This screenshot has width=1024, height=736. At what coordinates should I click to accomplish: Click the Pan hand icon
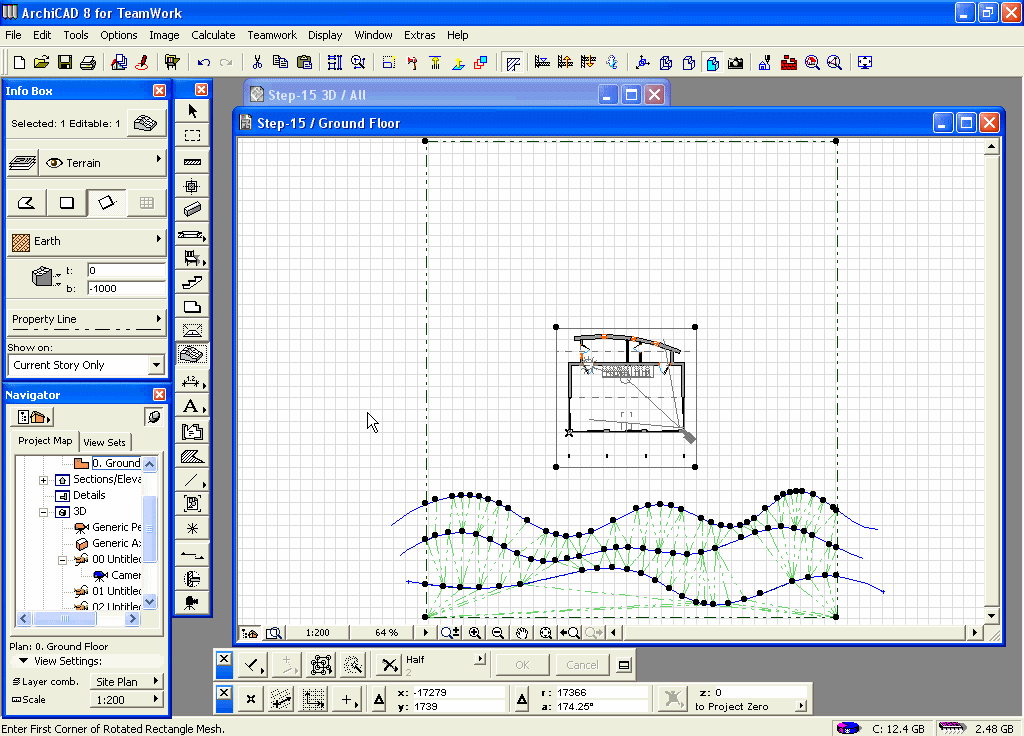[522, 633]
